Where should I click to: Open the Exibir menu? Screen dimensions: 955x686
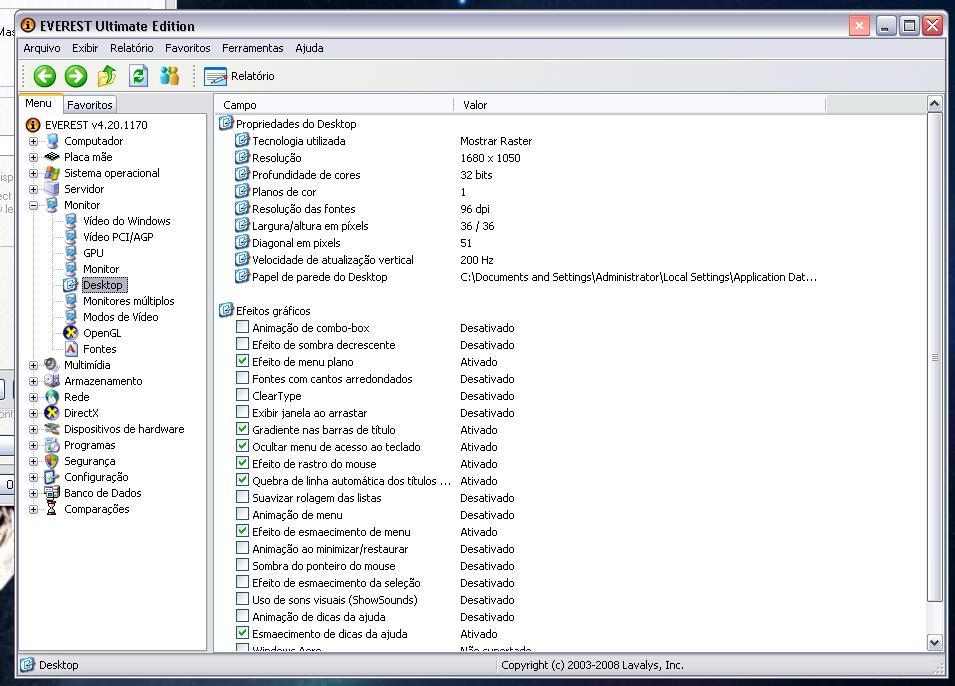[x=85, y=48]
